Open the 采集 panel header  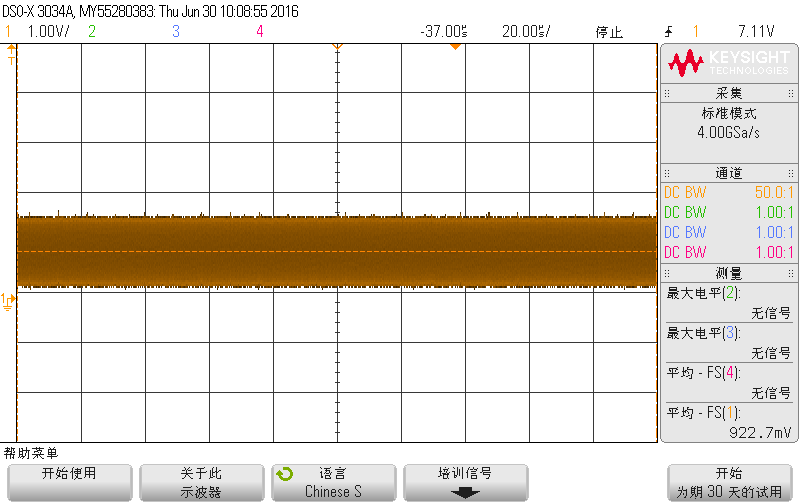point(729,93)
